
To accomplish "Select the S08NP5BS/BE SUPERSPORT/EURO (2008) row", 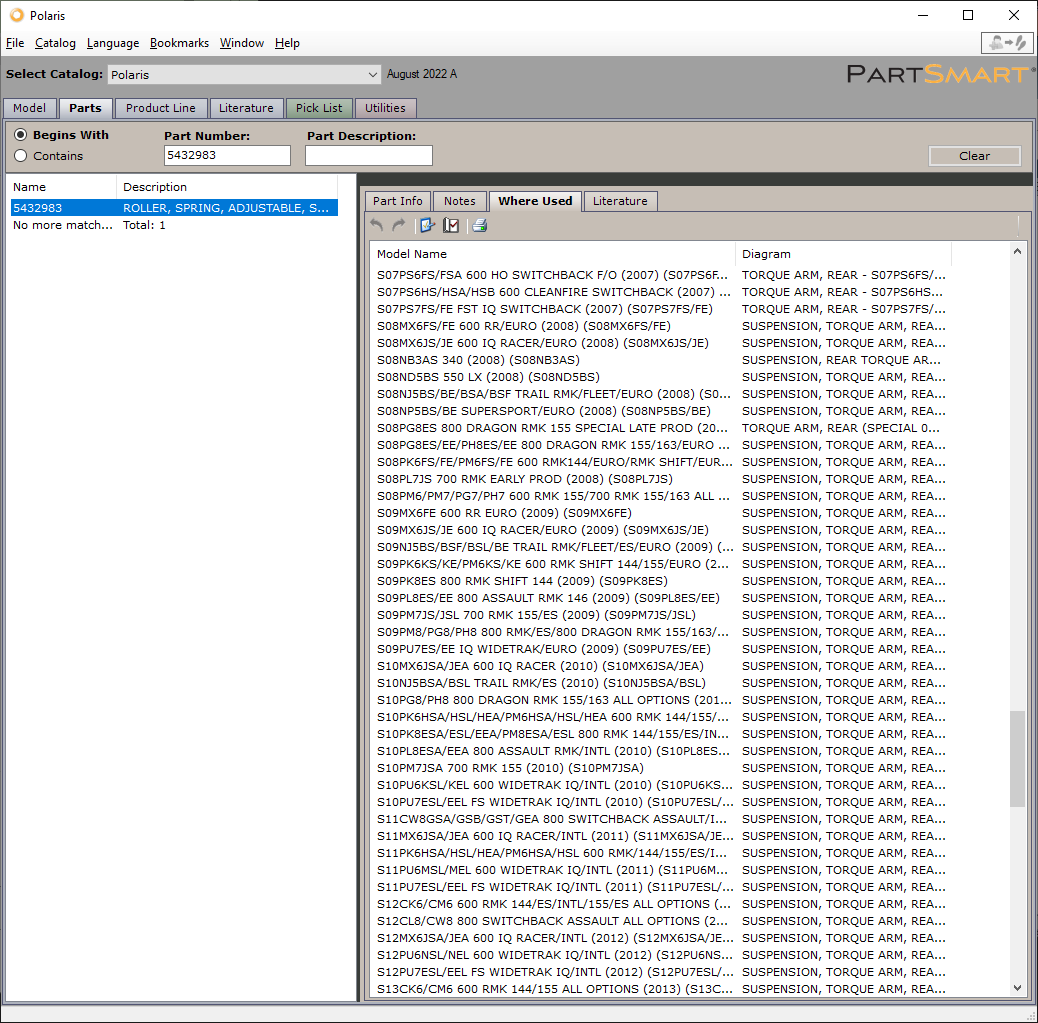I will point(661,411).
